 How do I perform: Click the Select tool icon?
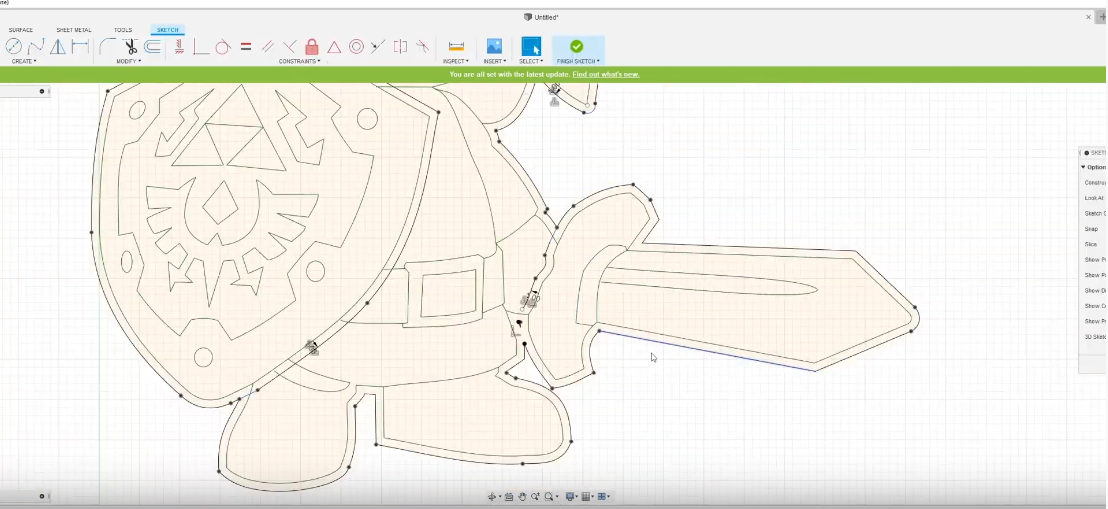click(x=531, y=47)
